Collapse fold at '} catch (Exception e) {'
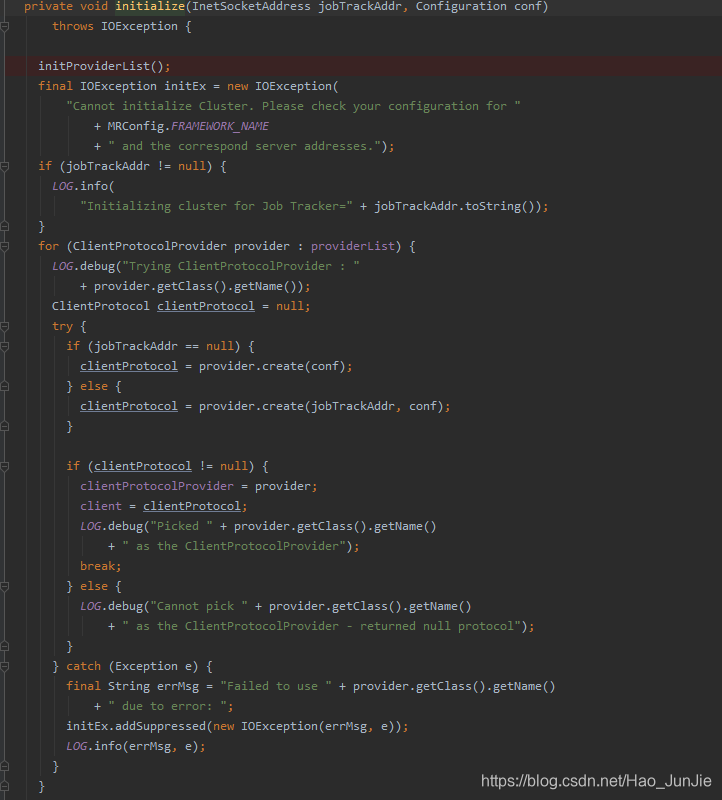The height and width of the screenshot is (800, 722). [x=5, y=666]
